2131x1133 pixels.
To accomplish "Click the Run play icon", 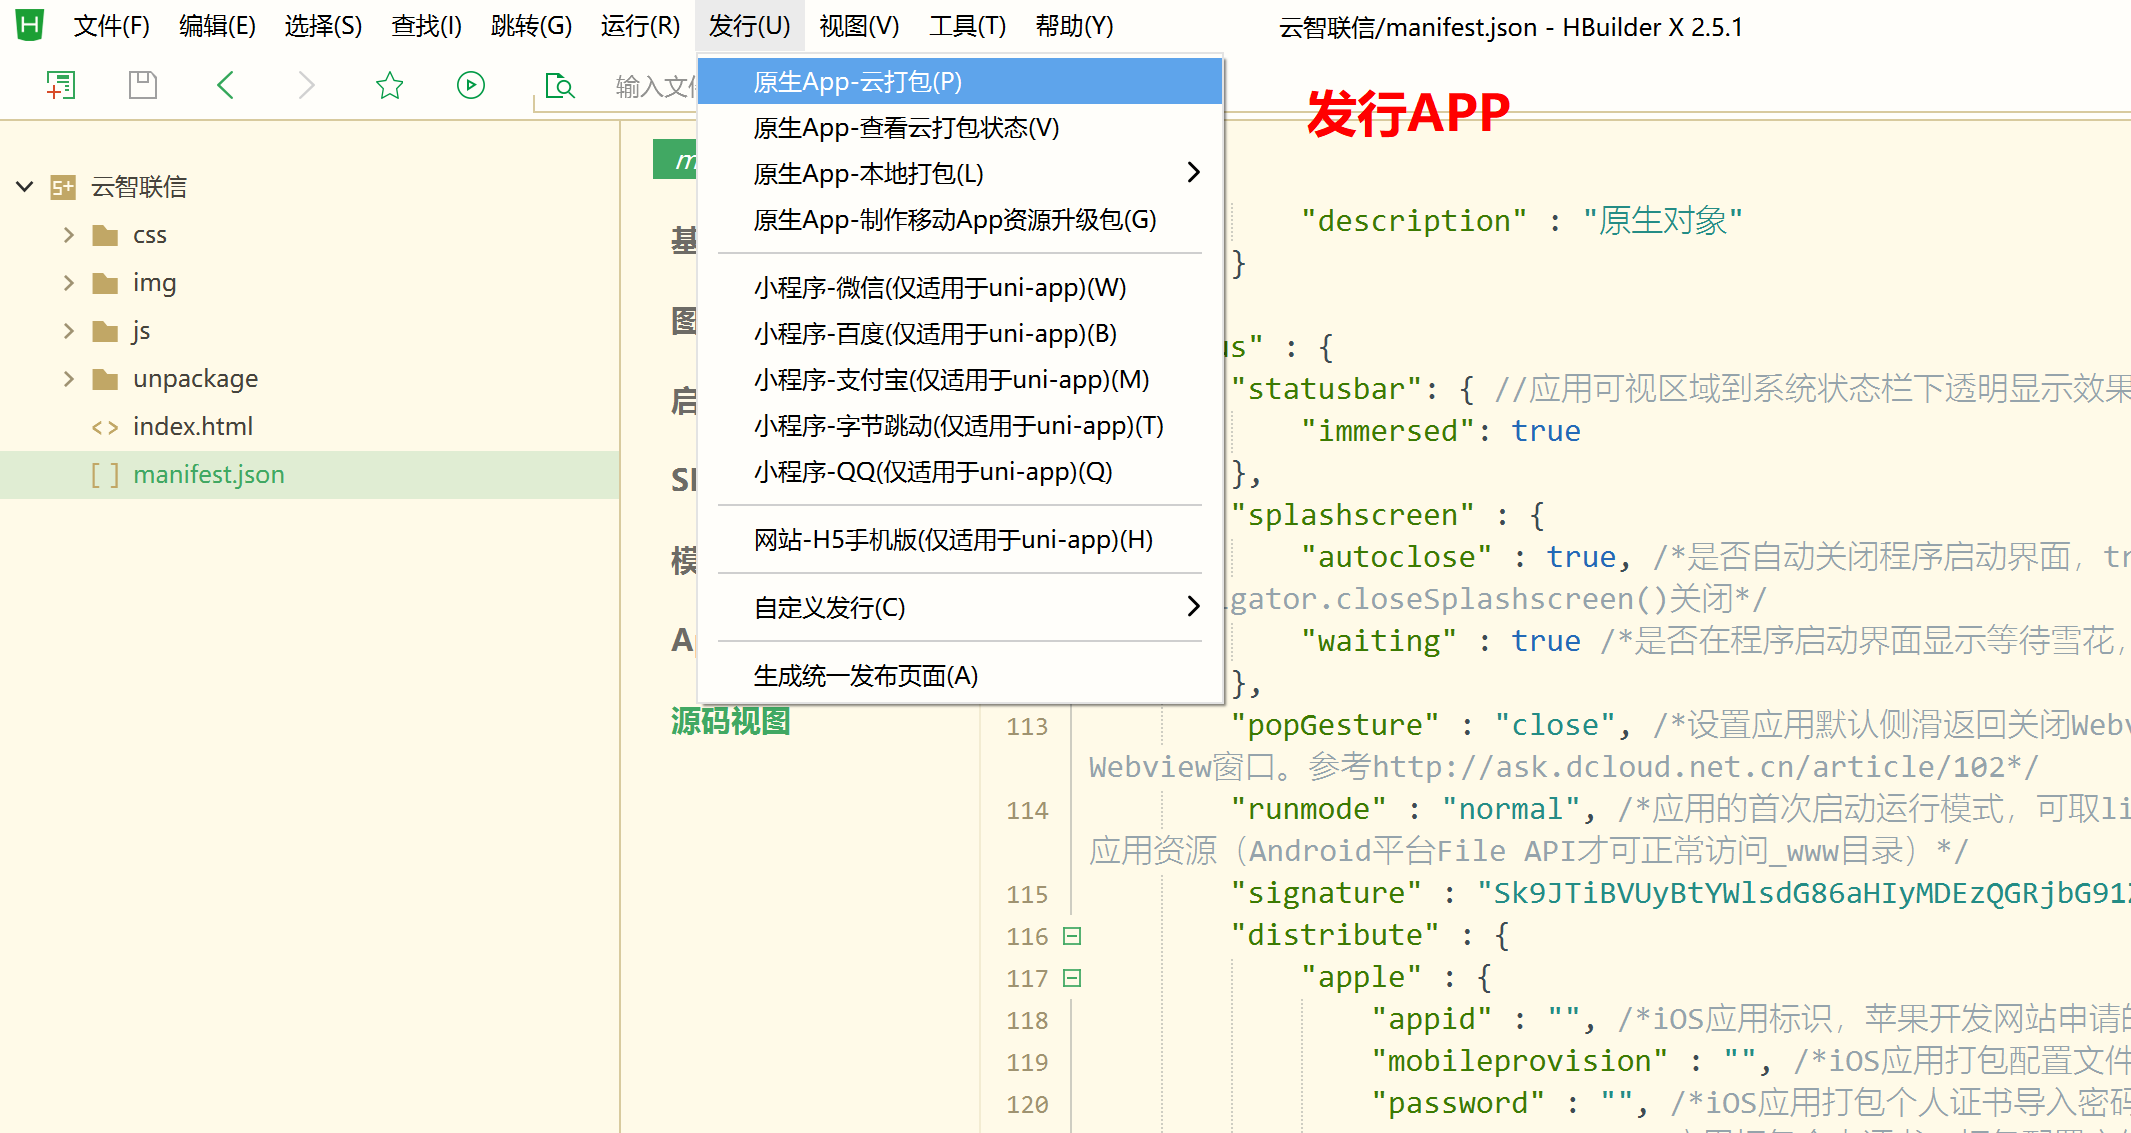I will pos(470,86).
